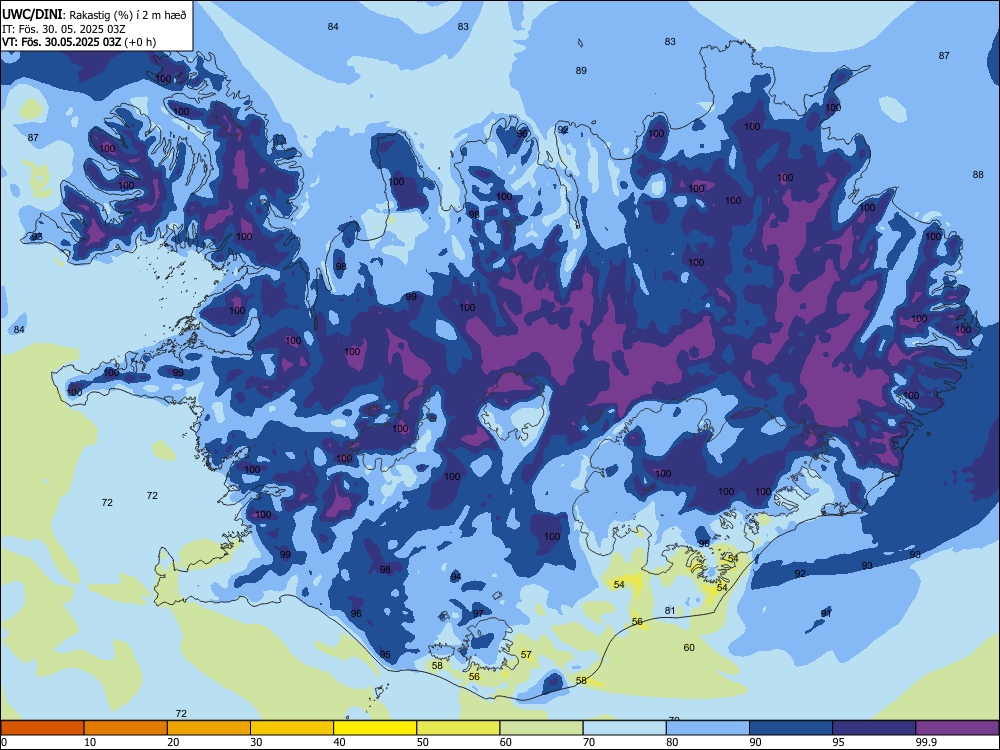Screen dimensions: 1000x750
Task: Click the legend tick label "50"
Action: (422, 742)
